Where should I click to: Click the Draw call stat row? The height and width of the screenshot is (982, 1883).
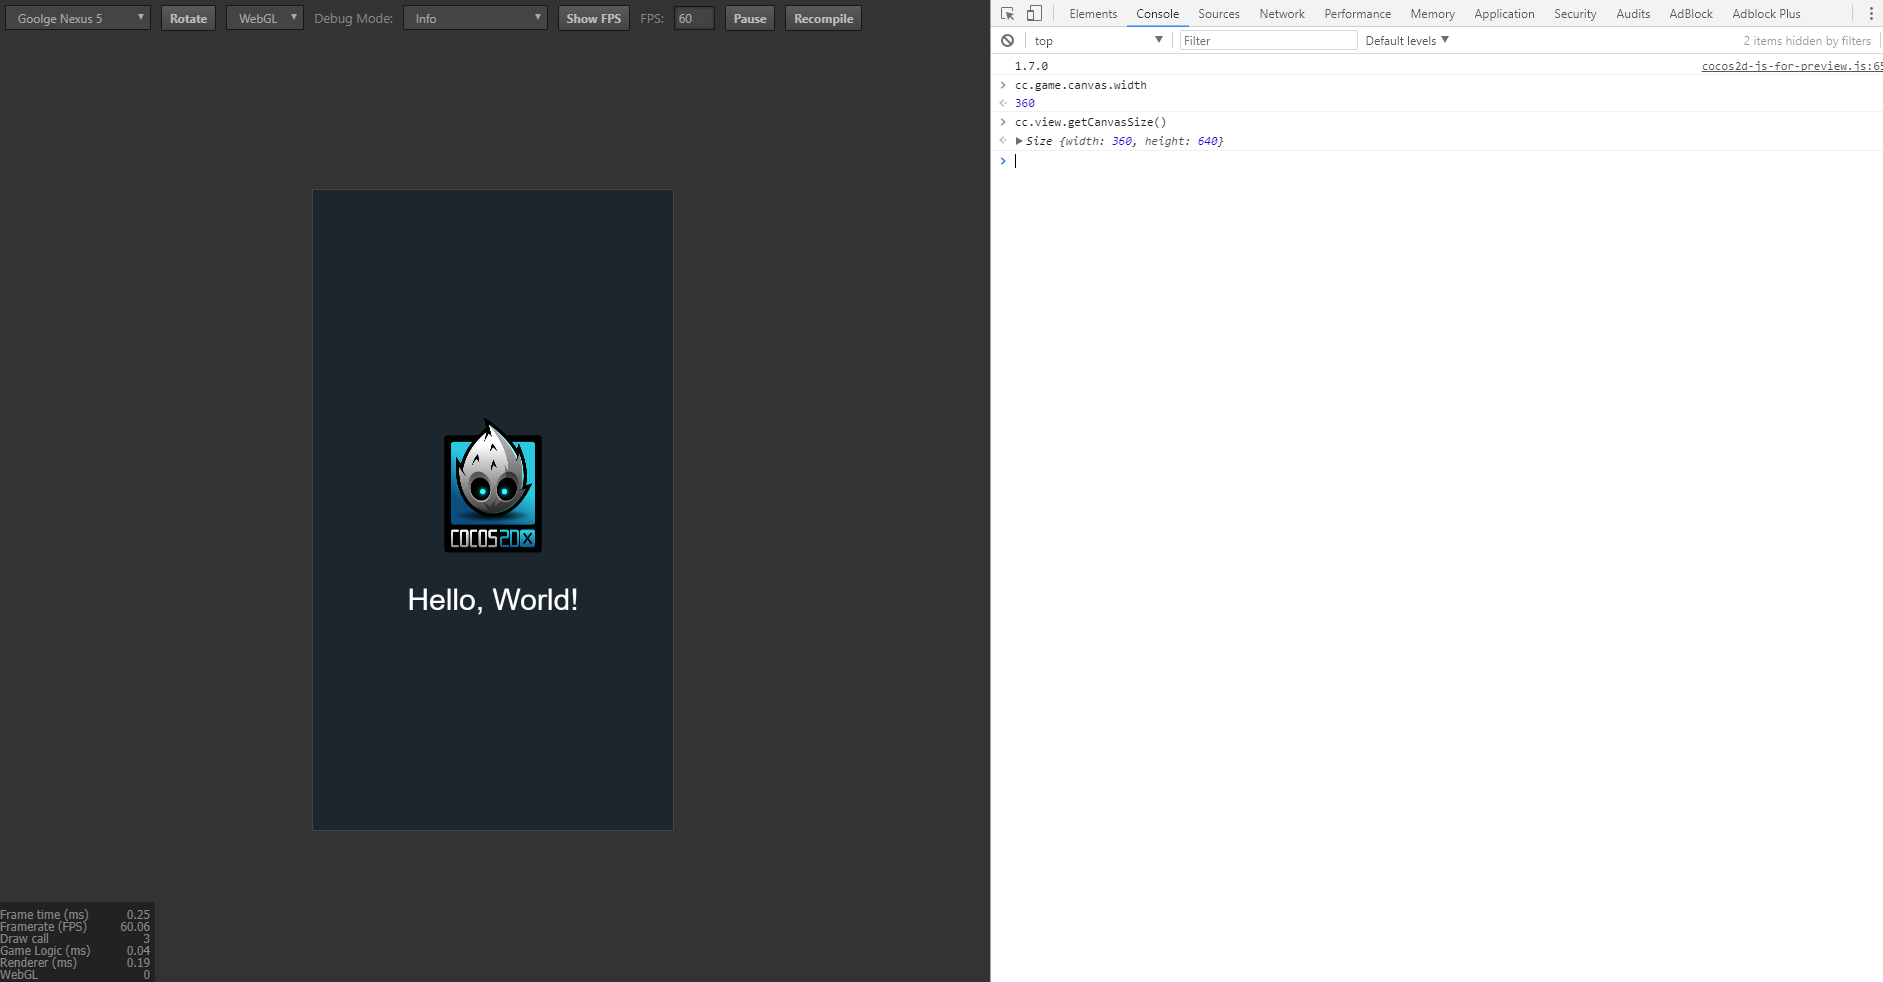click(x=75, y=939)
